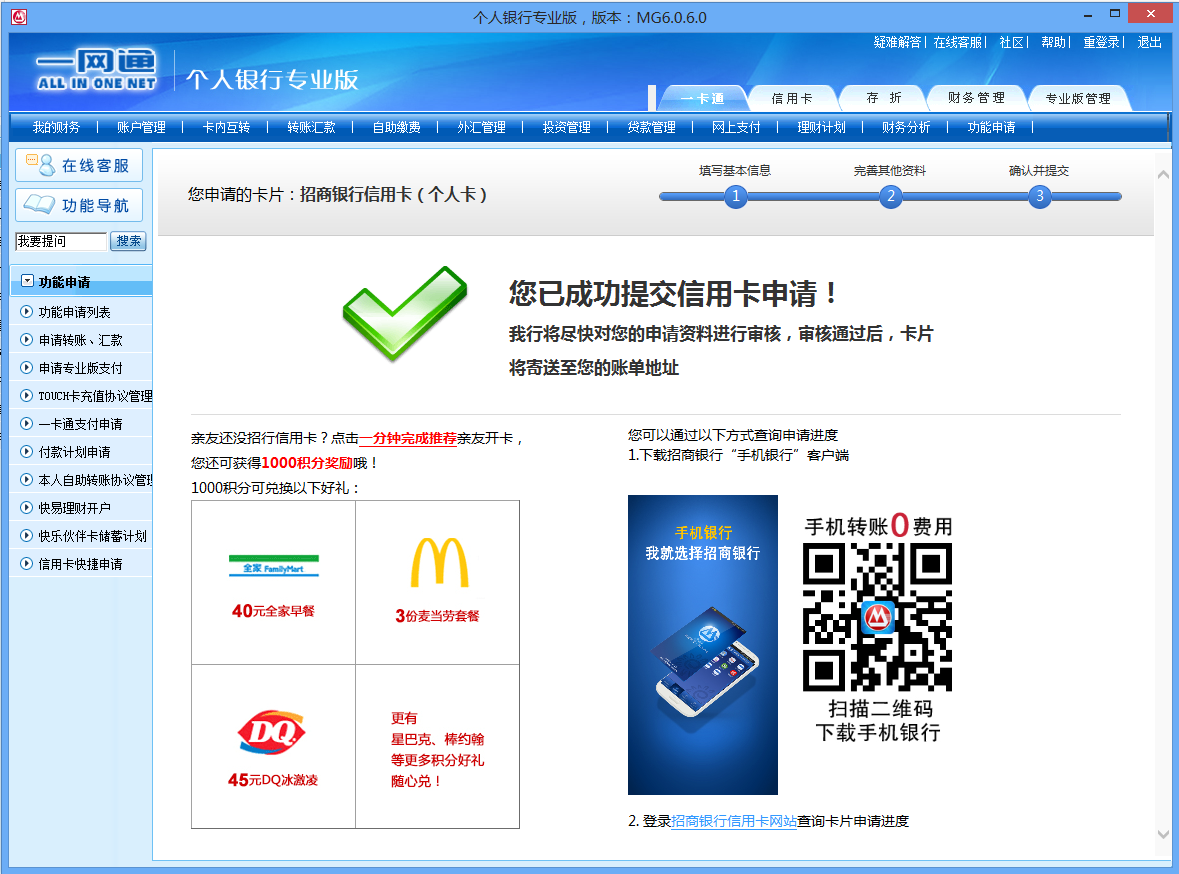The width and height of the screenshot is (1179, 874).
Task: Switch to the 存折 tab
Action: click(883, 99)
